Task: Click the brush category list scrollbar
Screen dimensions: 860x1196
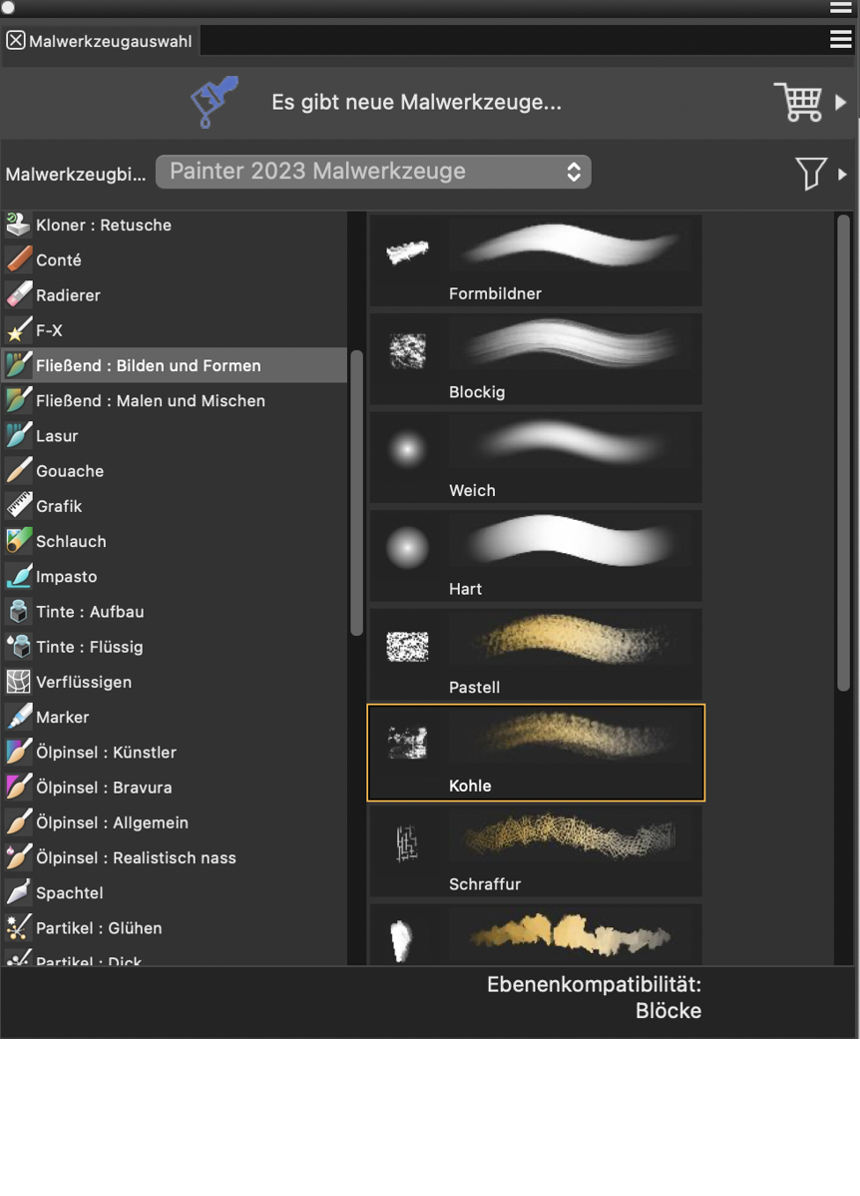Action: pyautogui.click(x=356, y=492)
